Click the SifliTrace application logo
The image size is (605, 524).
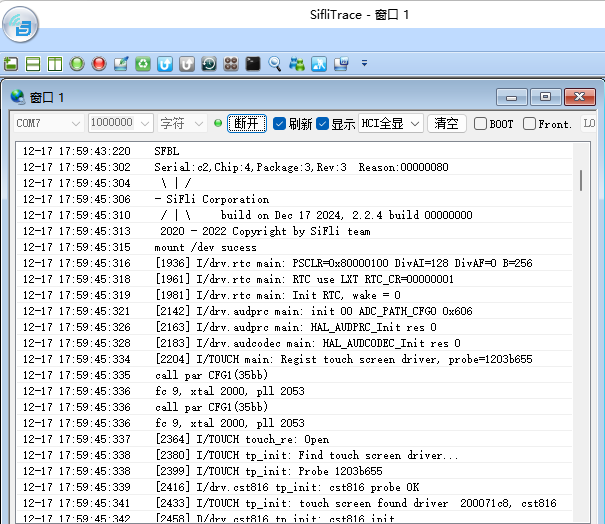[x=20, y=24]
